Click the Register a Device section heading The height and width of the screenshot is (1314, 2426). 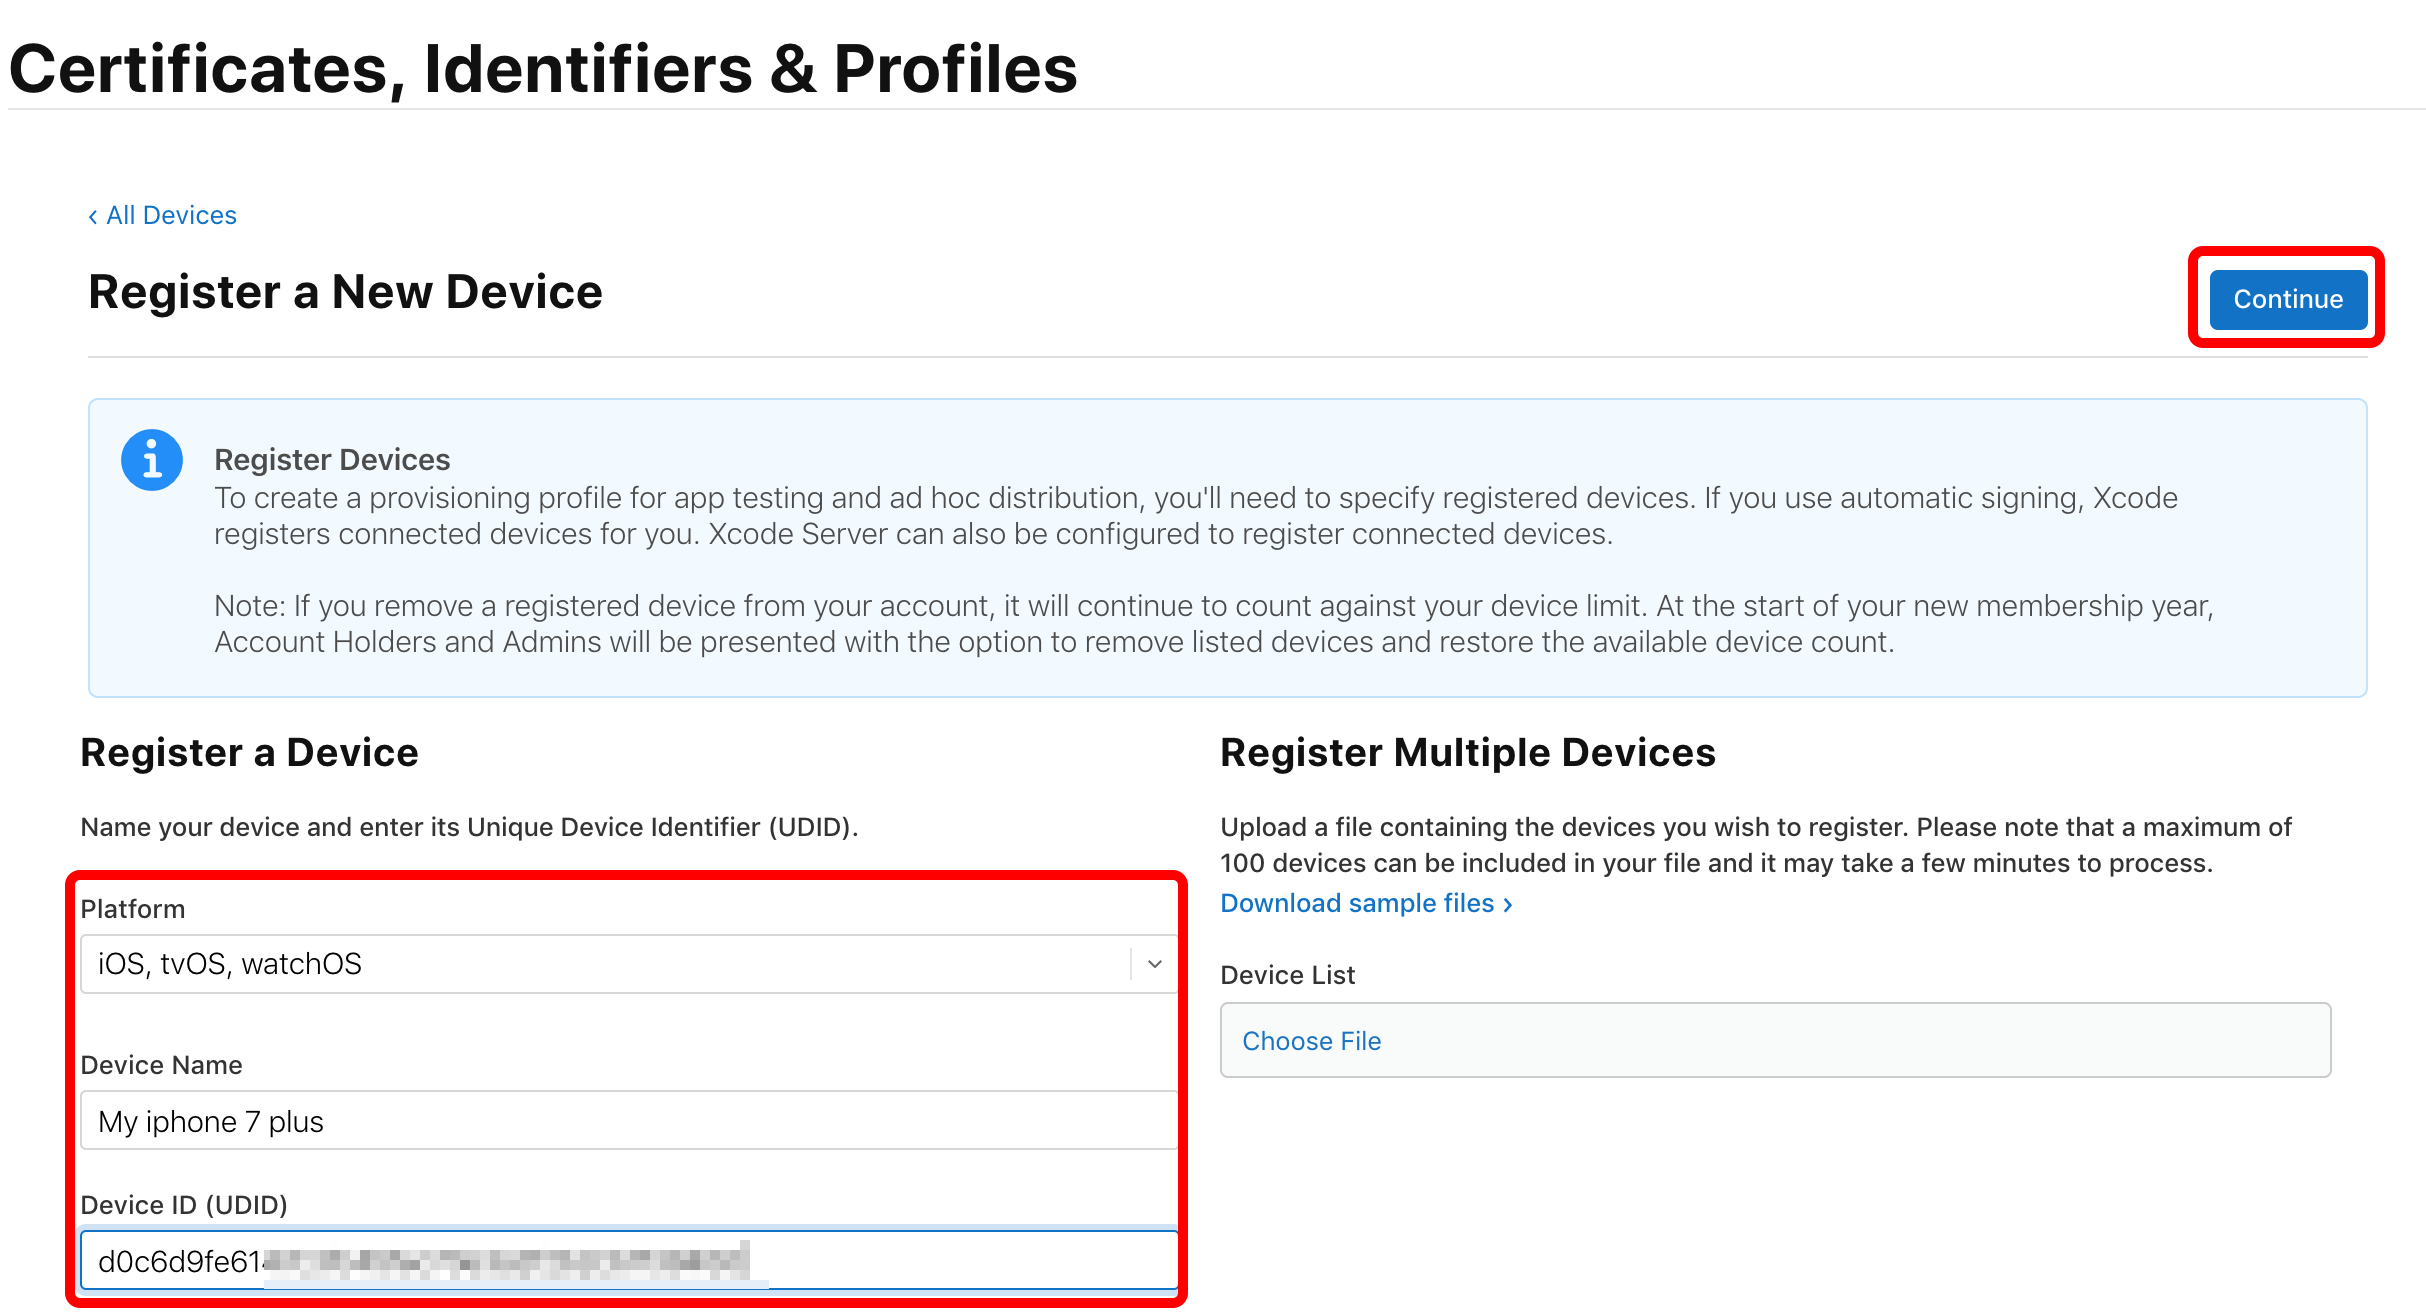point(249,753)
